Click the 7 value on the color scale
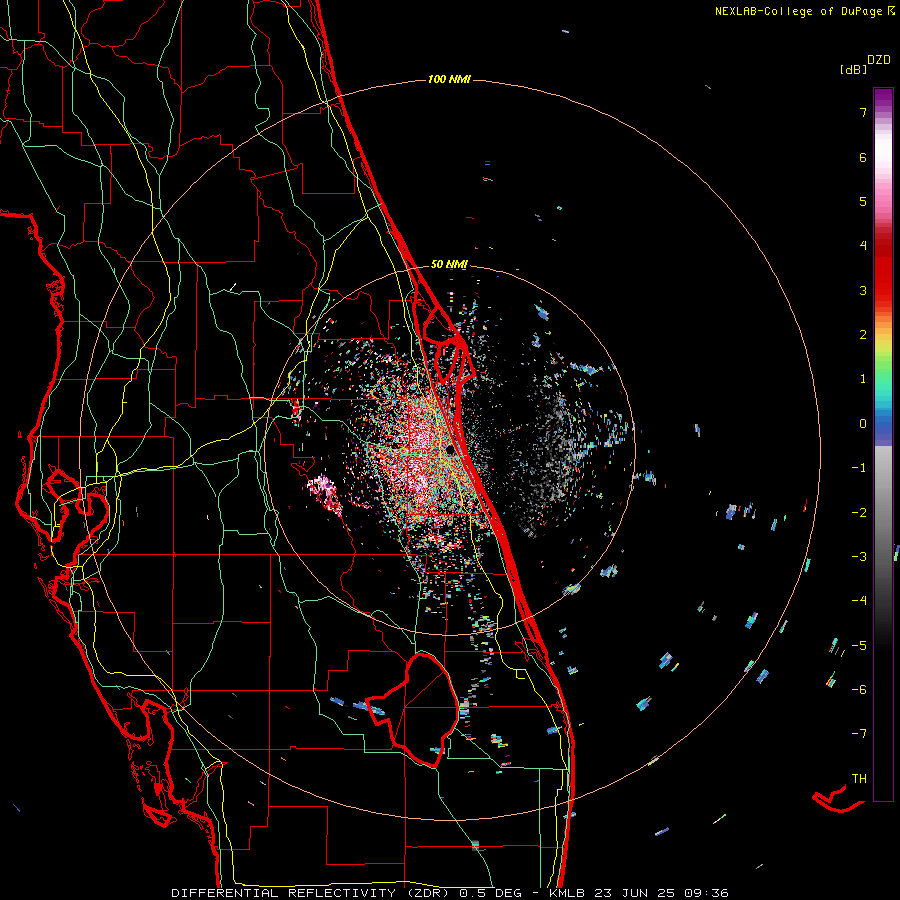The height and width of the screenshot is (900, 900). tap(863, 112)
